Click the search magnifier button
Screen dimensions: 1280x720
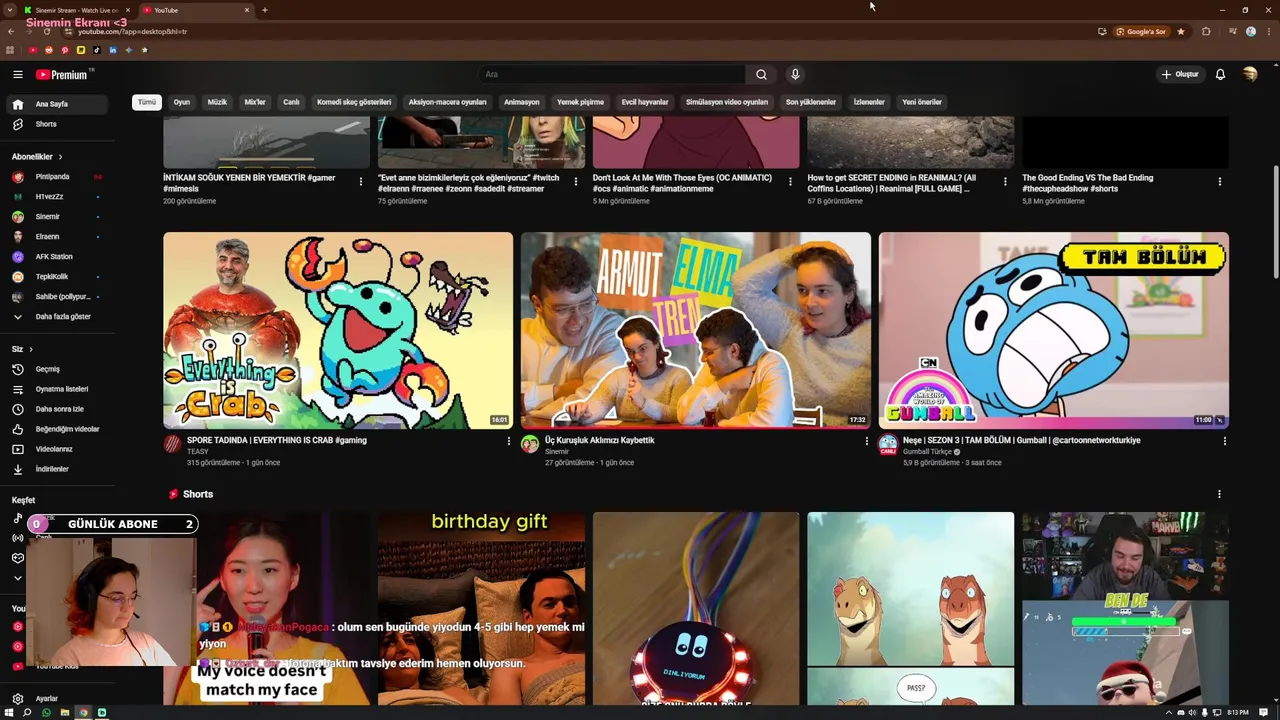tap(761, 74)
